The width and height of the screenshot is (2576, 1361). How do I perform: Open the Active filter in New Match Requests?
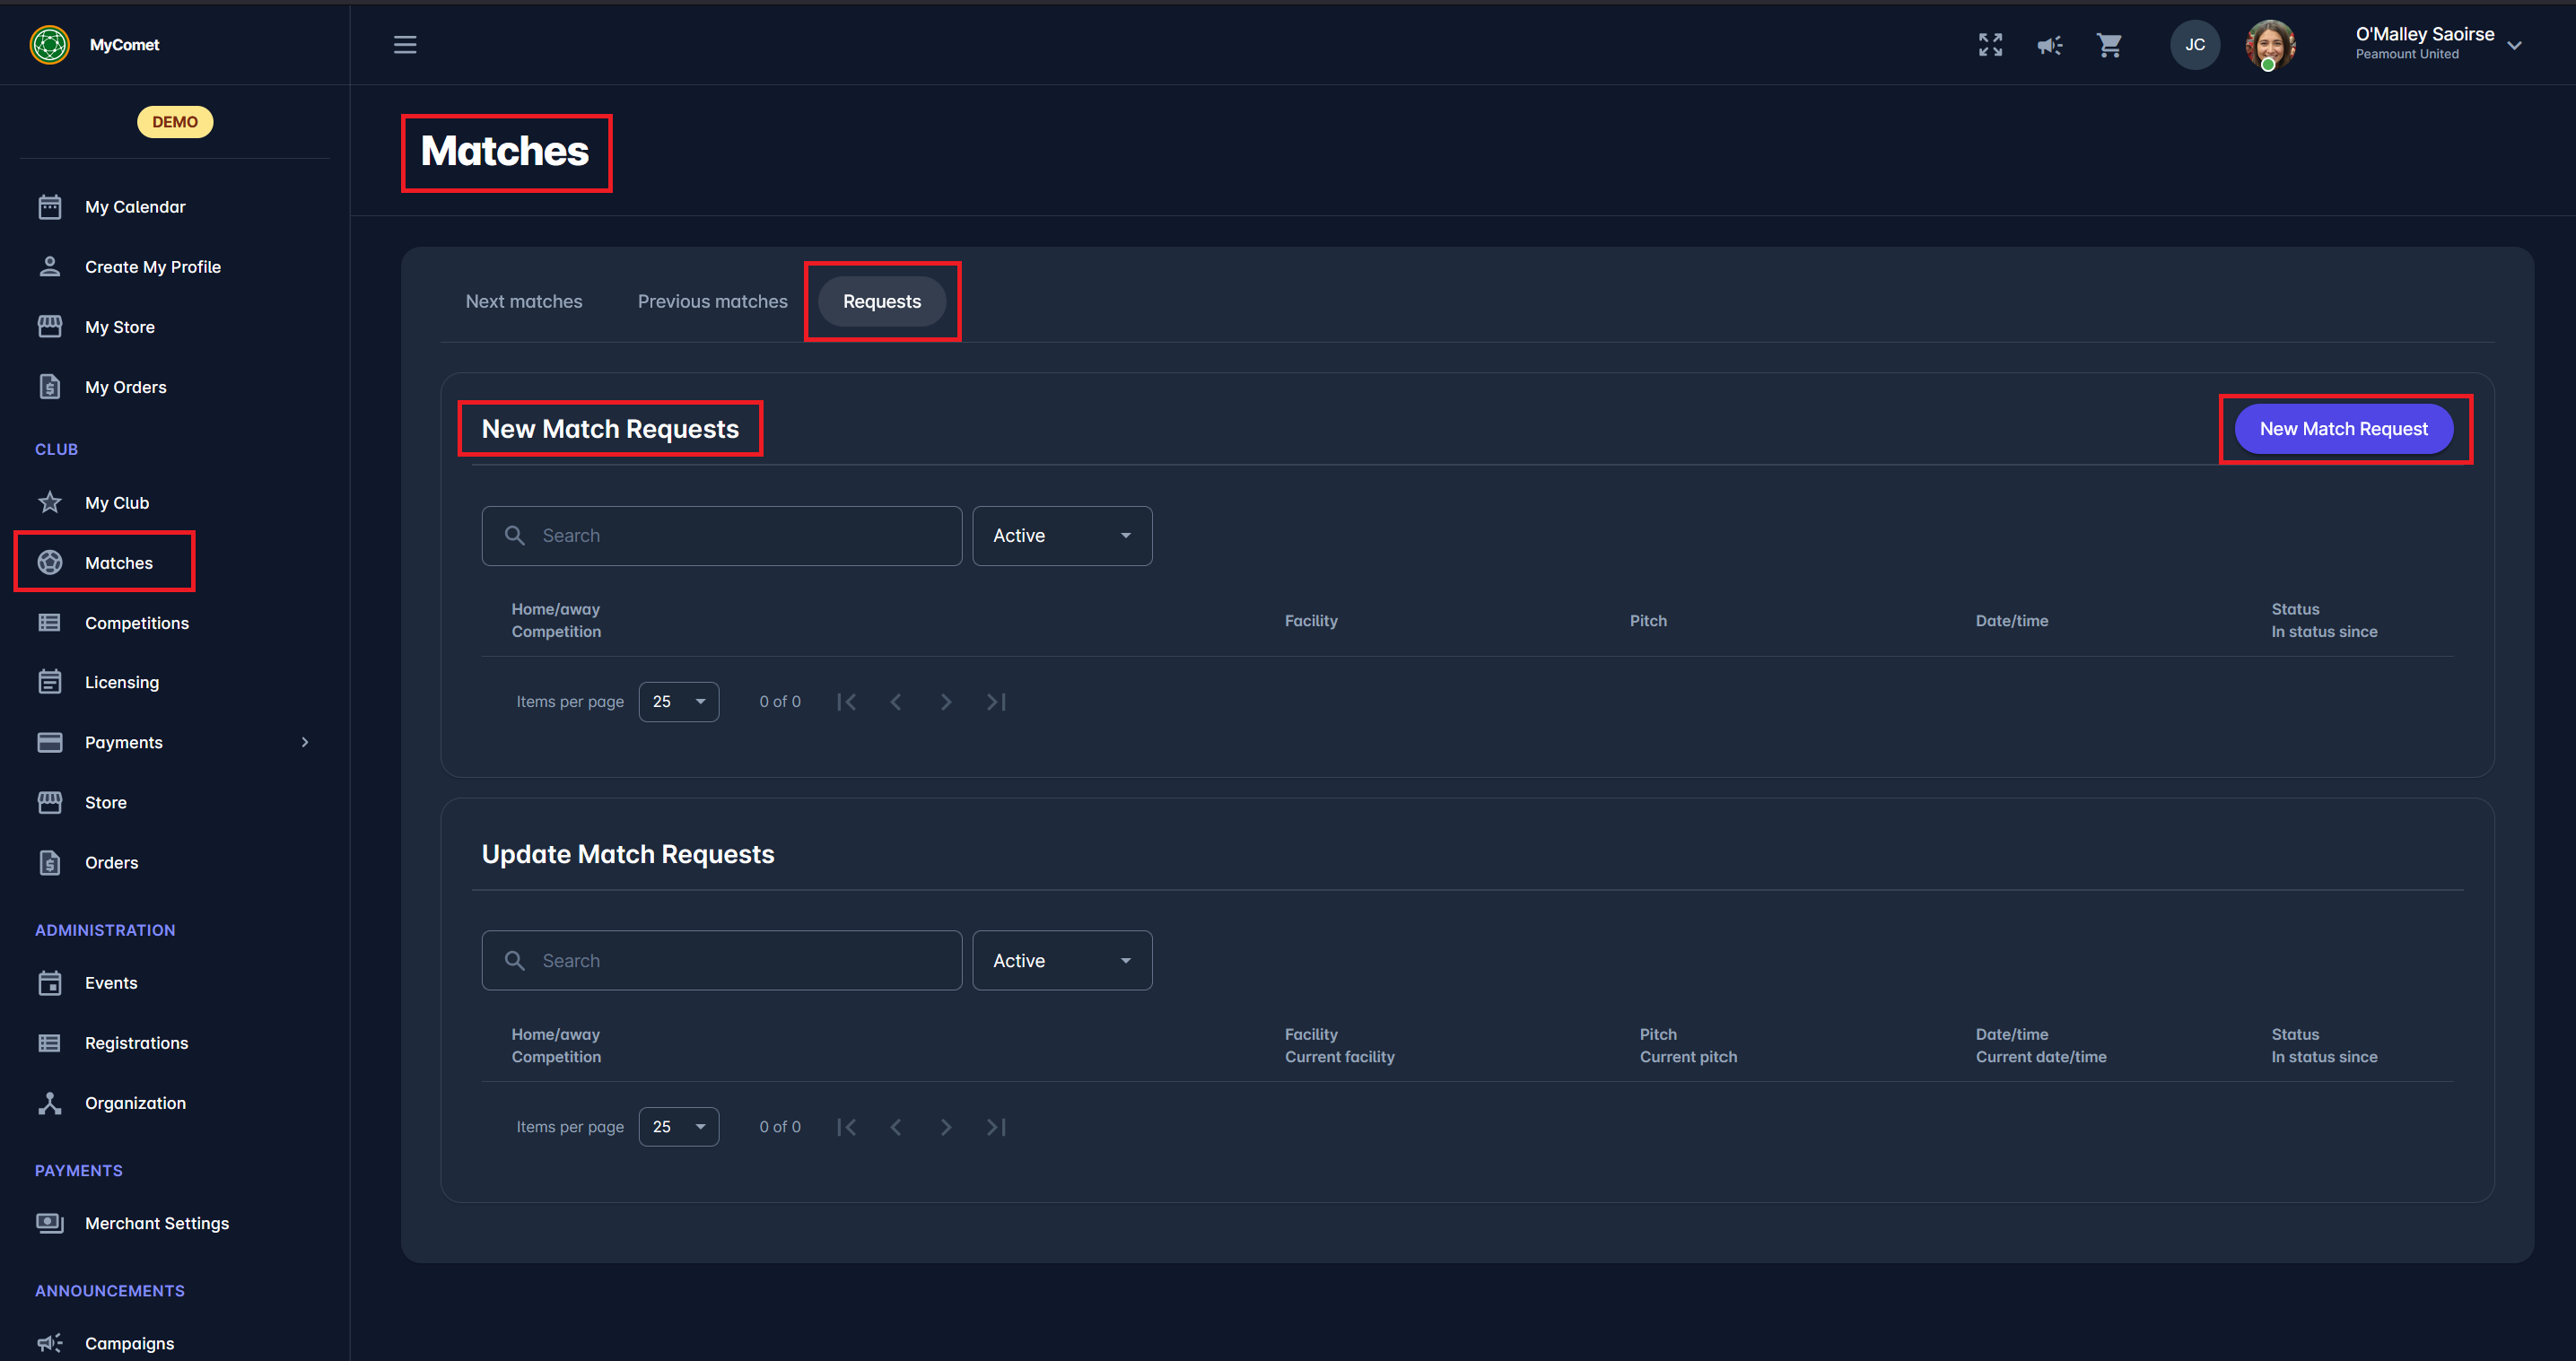1061,536
